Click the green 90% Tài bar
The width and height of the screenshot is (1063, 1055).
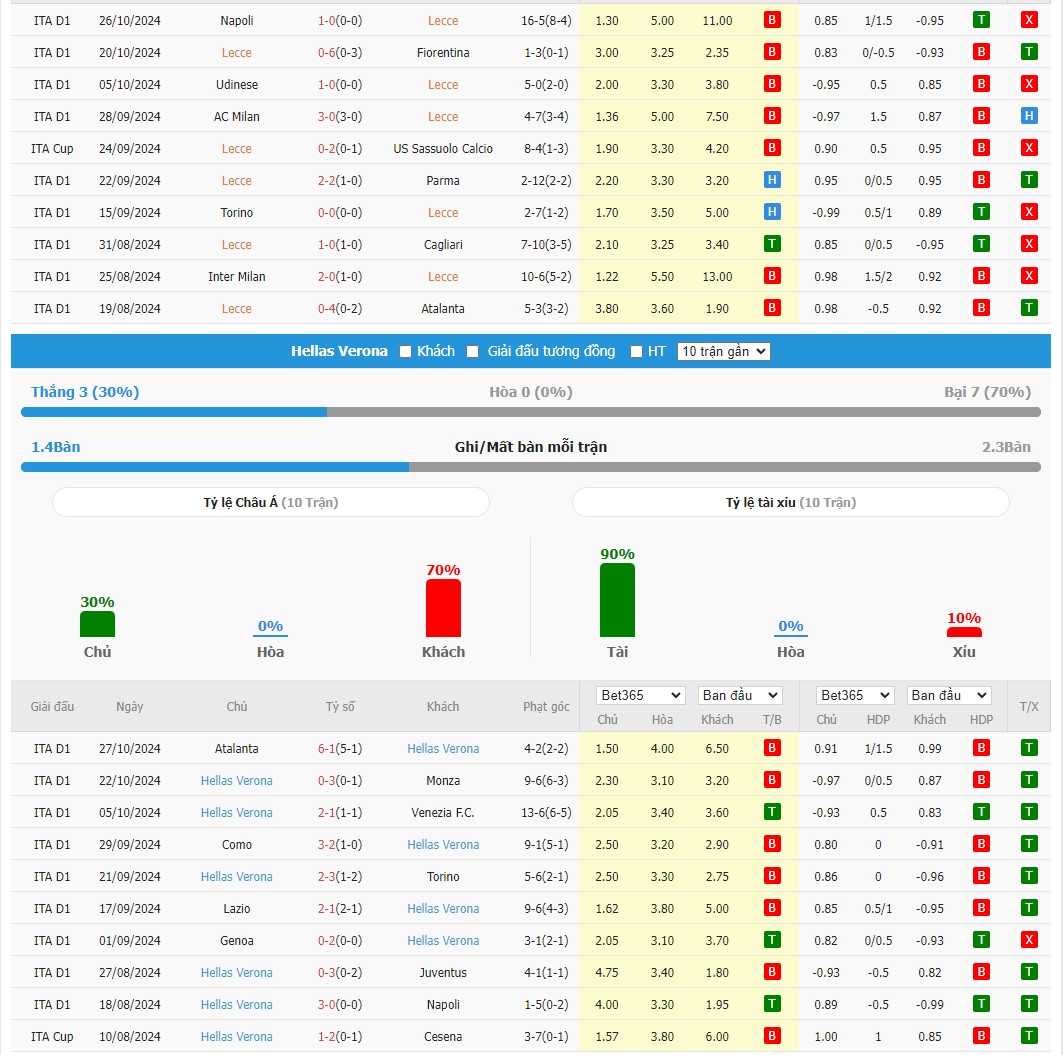tap(618, 600)
